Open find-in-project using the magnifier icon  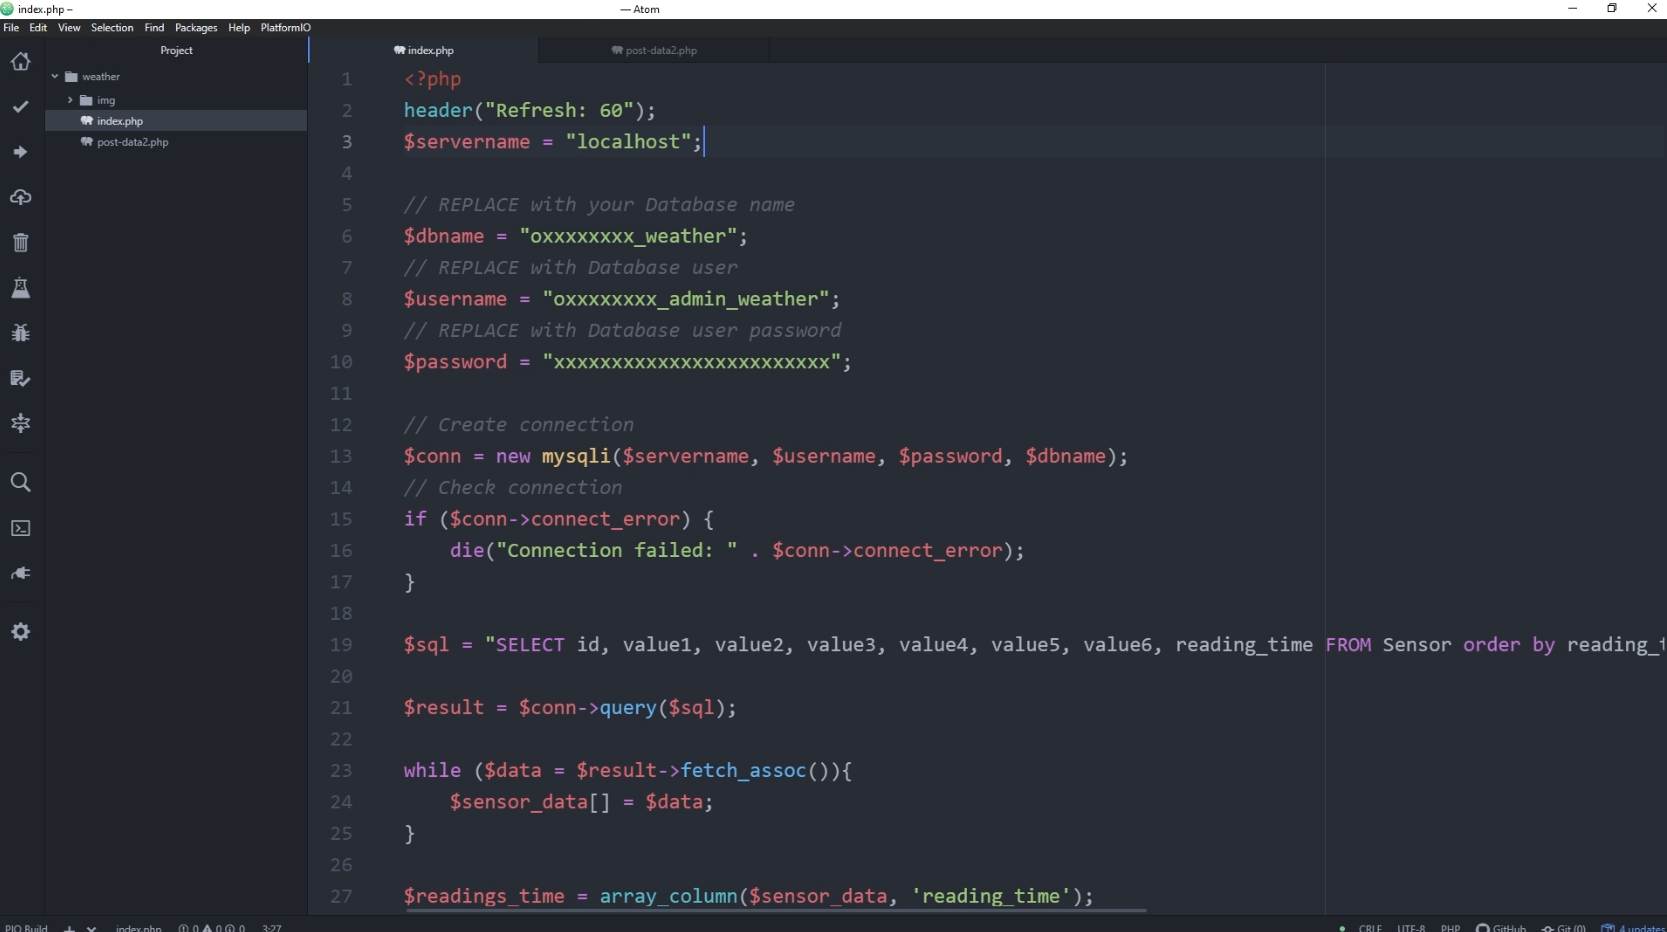[x=20, y=482]
